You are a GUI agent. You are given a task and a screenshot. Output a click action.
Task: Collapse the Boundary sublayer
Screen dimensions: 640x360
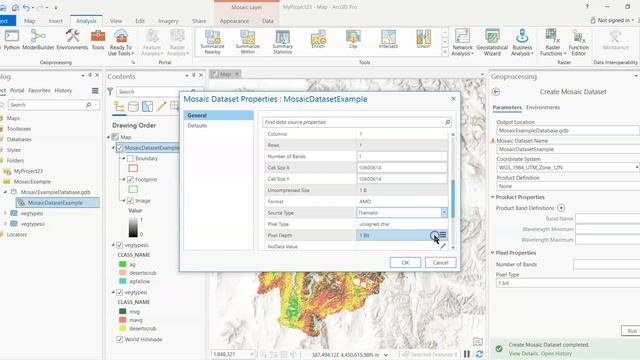[x=124, y=158]
